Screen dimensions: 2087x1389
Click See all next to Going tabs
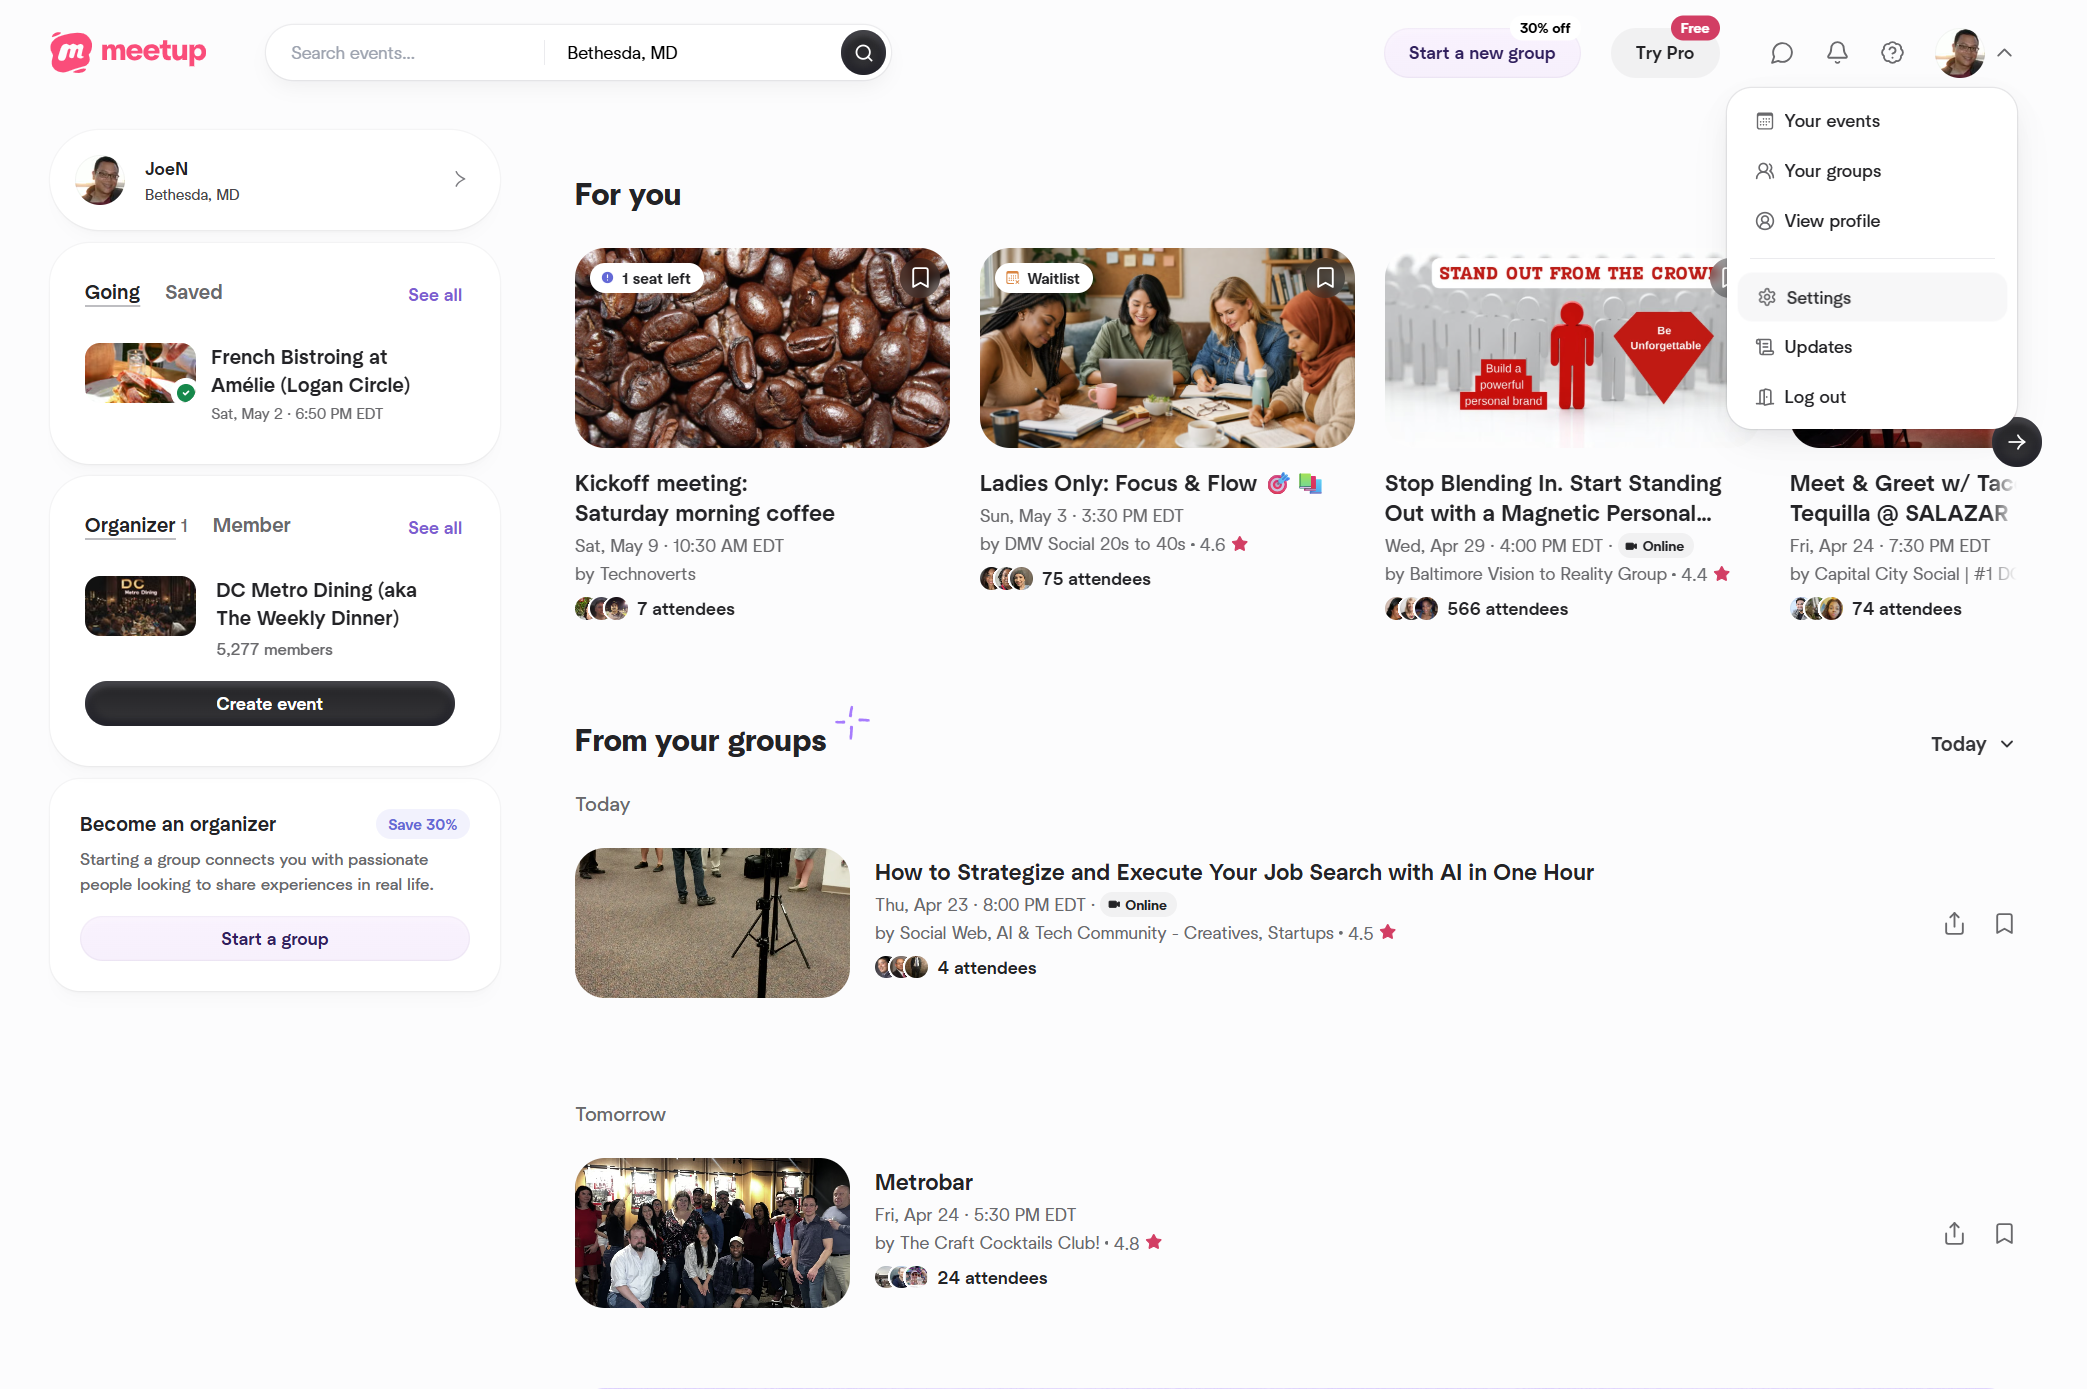point(434,295)
